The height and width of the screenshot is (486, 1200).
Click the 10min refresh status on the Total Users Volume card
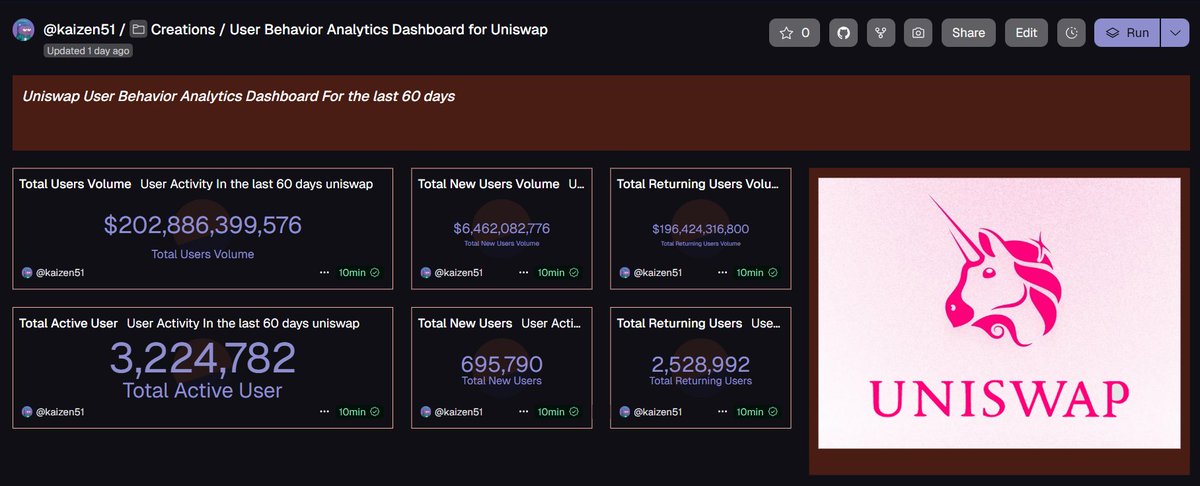click(x=359, y=272)
